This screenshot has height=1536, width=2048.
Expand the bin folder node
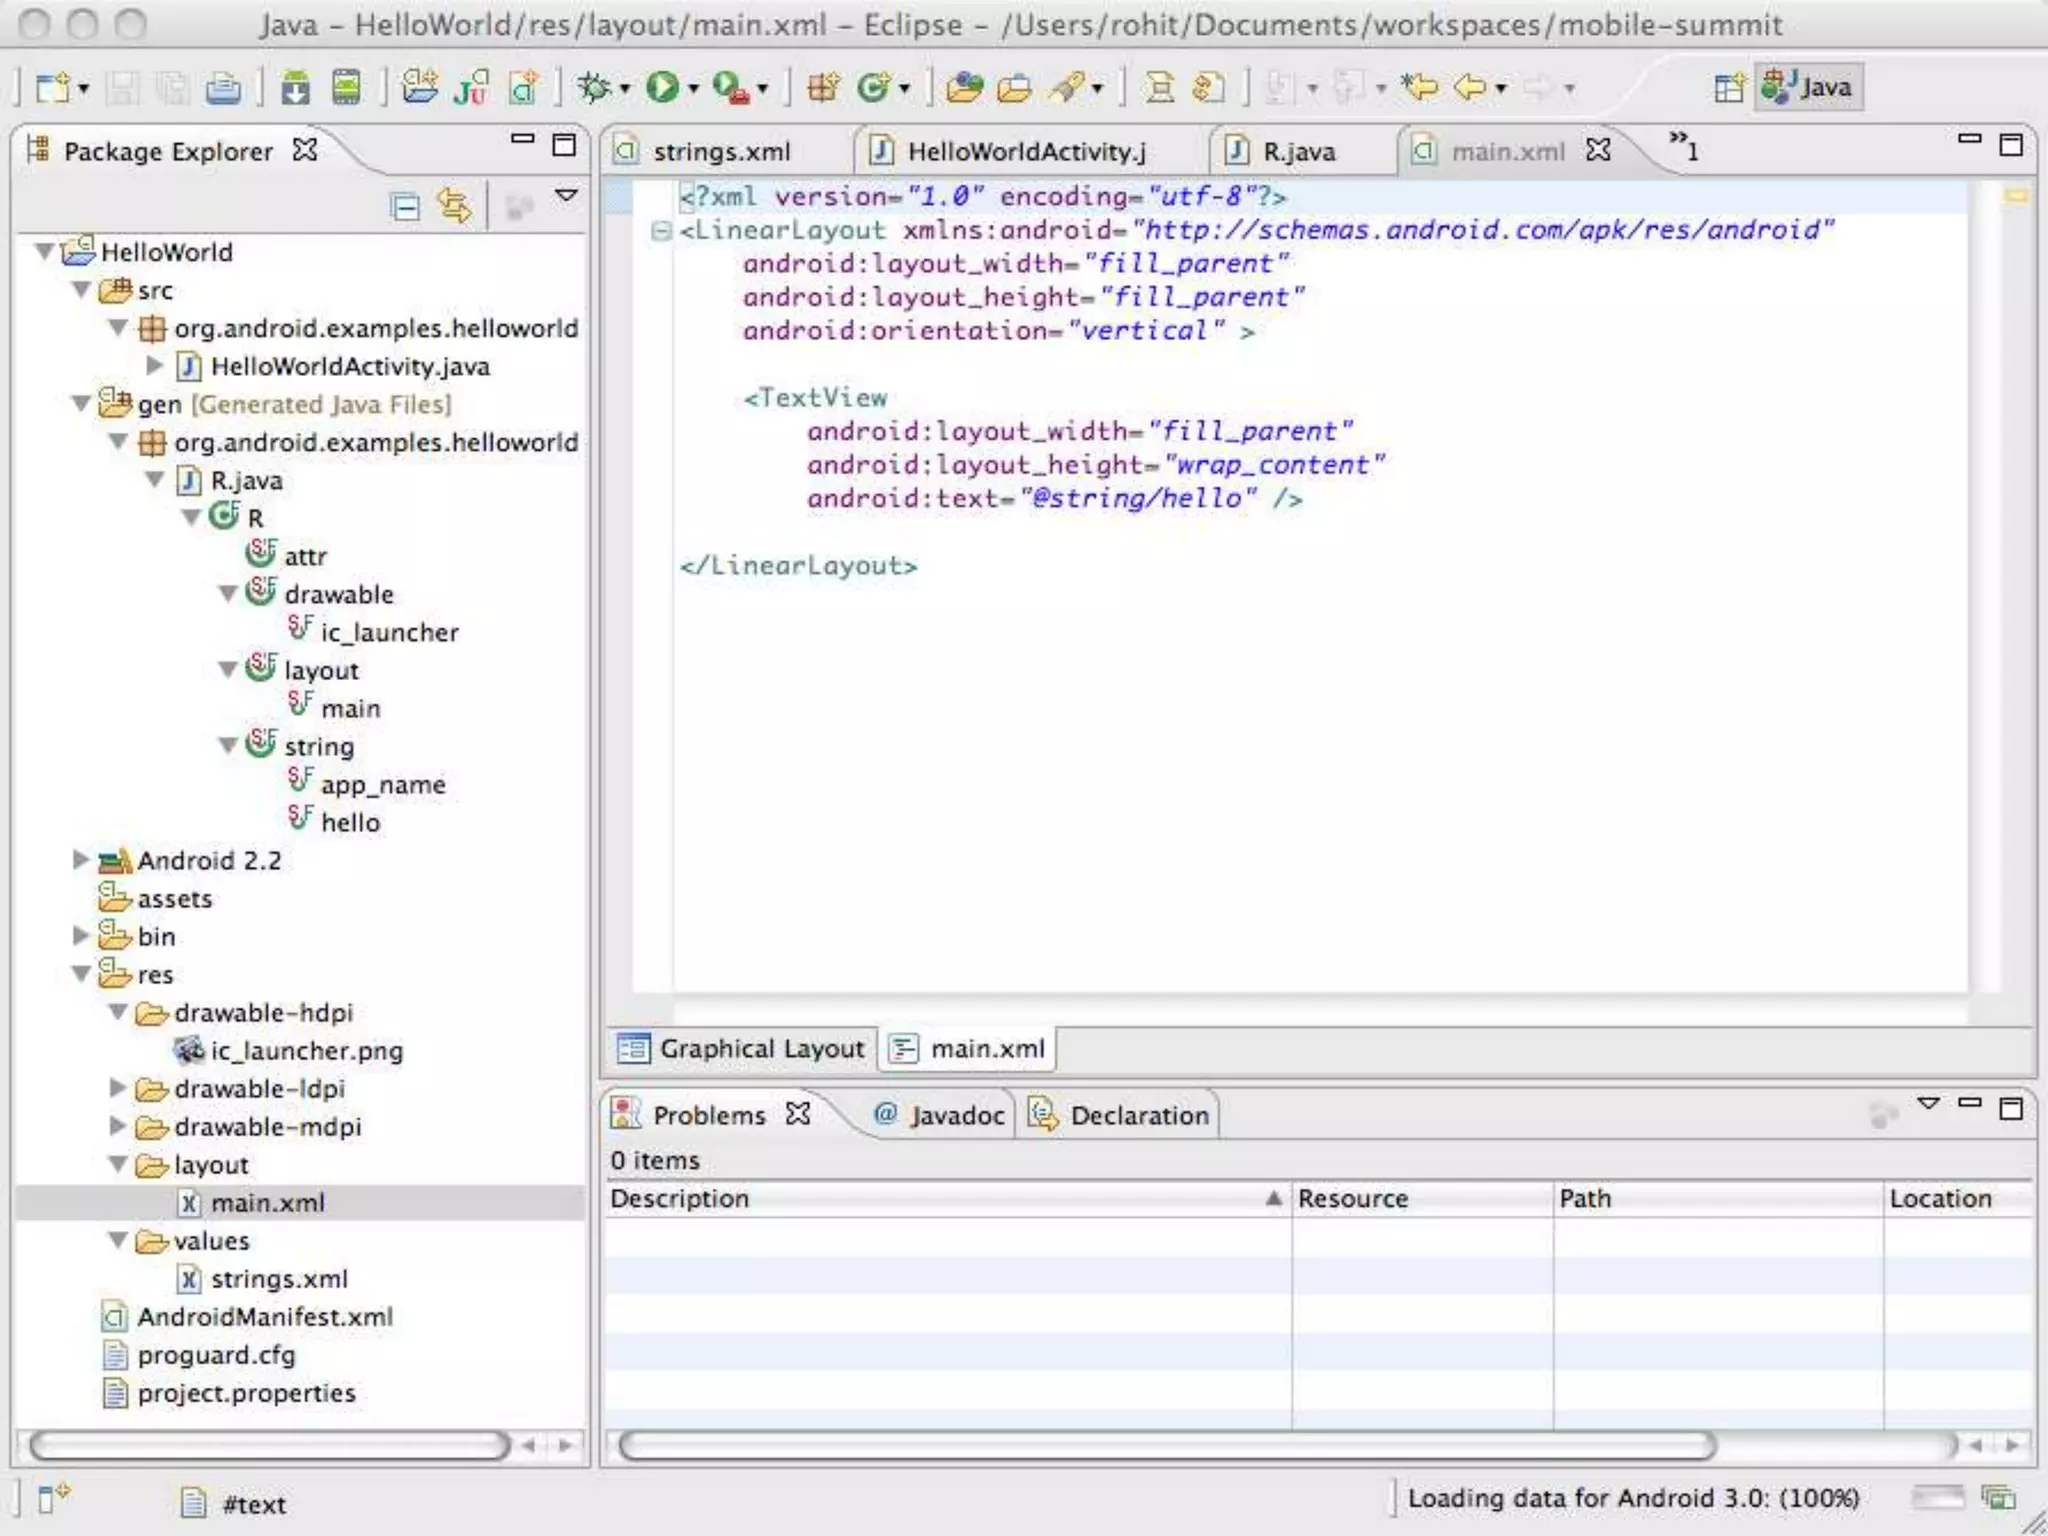pyautogui.click(x=82, y=936)
